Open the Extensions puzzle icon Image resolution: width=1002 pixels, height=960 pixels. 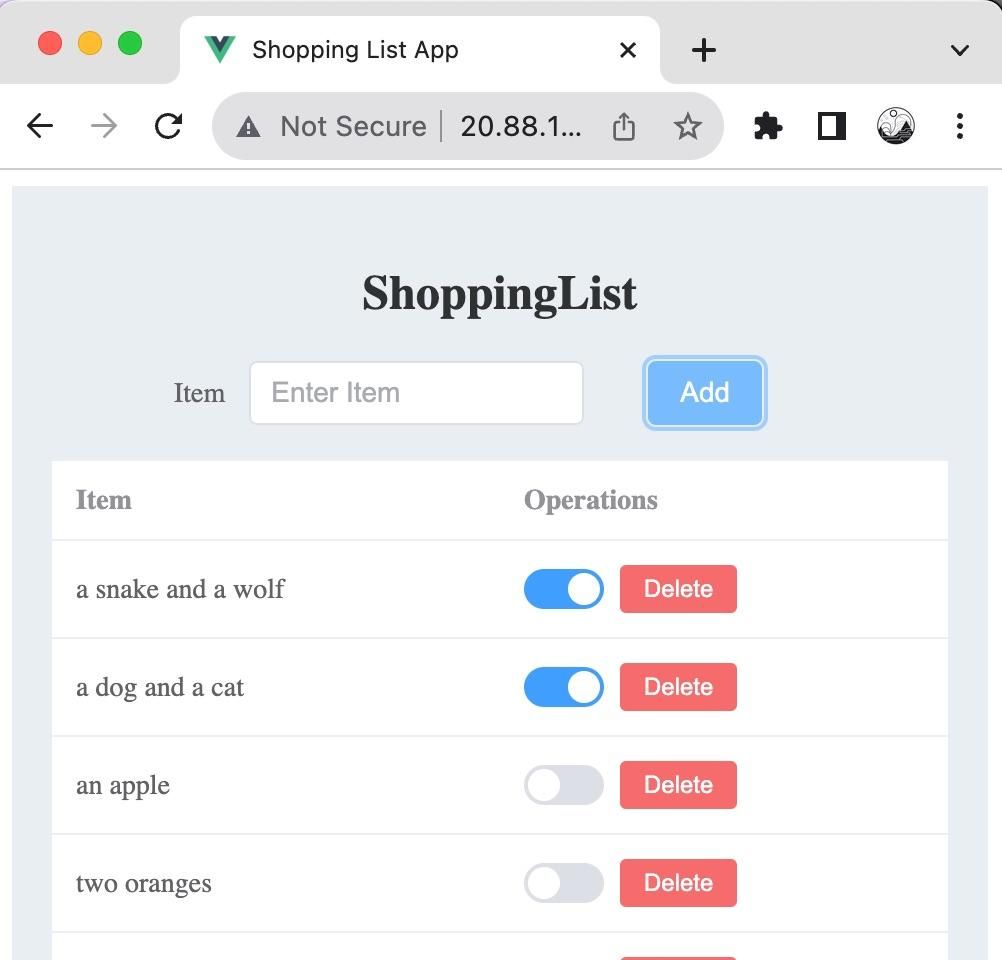[x=767, y=126]
